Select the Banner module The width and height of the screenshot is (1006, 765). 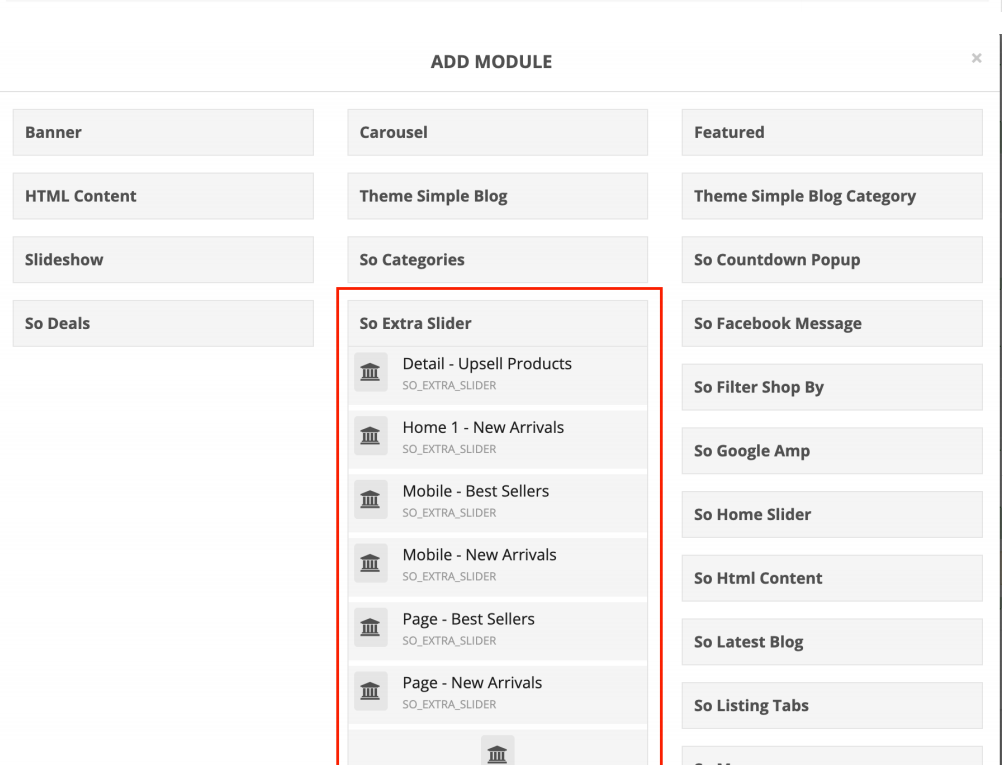click(x=162, y=132)
